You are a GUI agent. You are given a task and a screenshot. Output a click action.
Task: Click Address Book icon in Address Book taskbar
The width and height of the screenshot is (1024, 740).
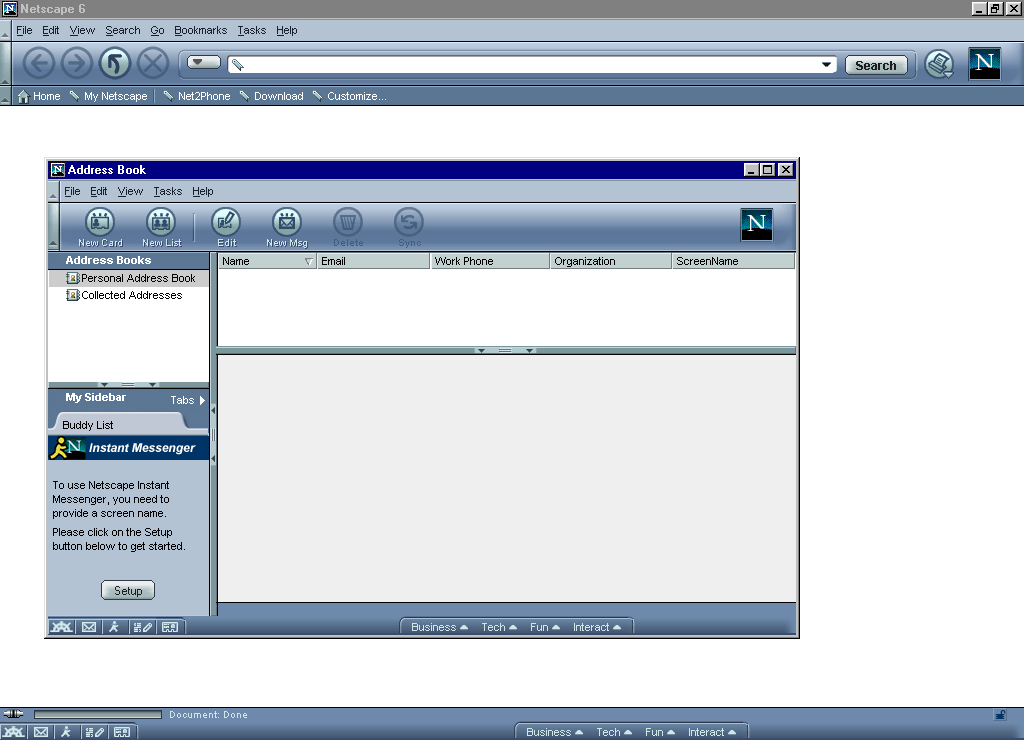pyautogui.click(x=170, y=627)
